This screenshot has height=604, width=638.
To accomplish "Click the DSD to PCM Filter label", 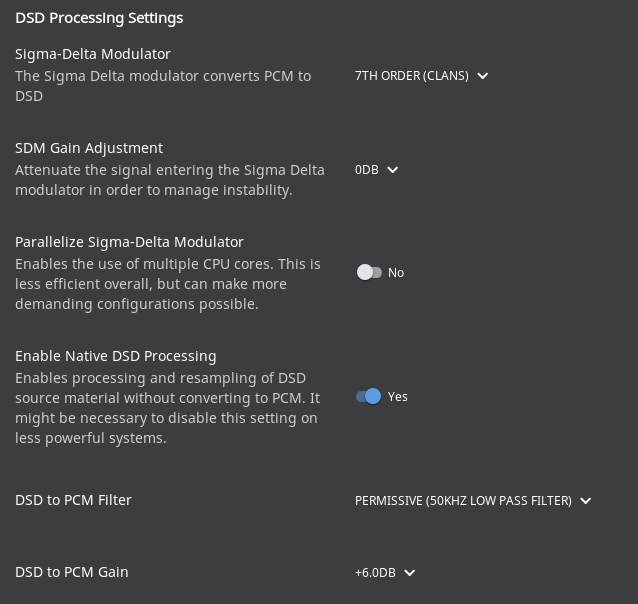I will 73,500.
